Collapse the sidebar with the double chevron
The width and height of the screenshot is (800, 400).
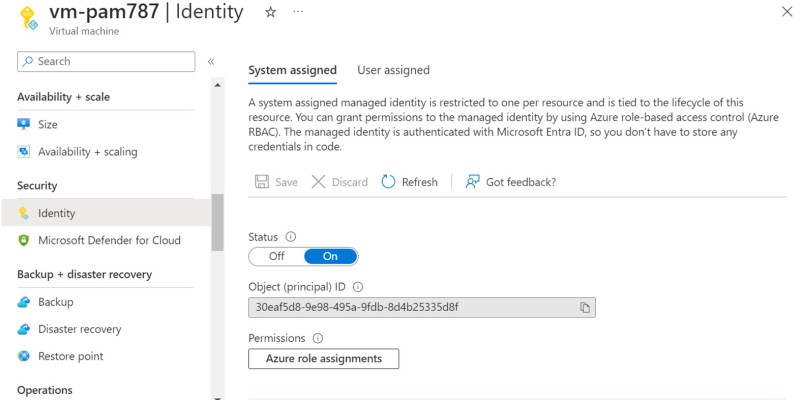click(211, 62)
